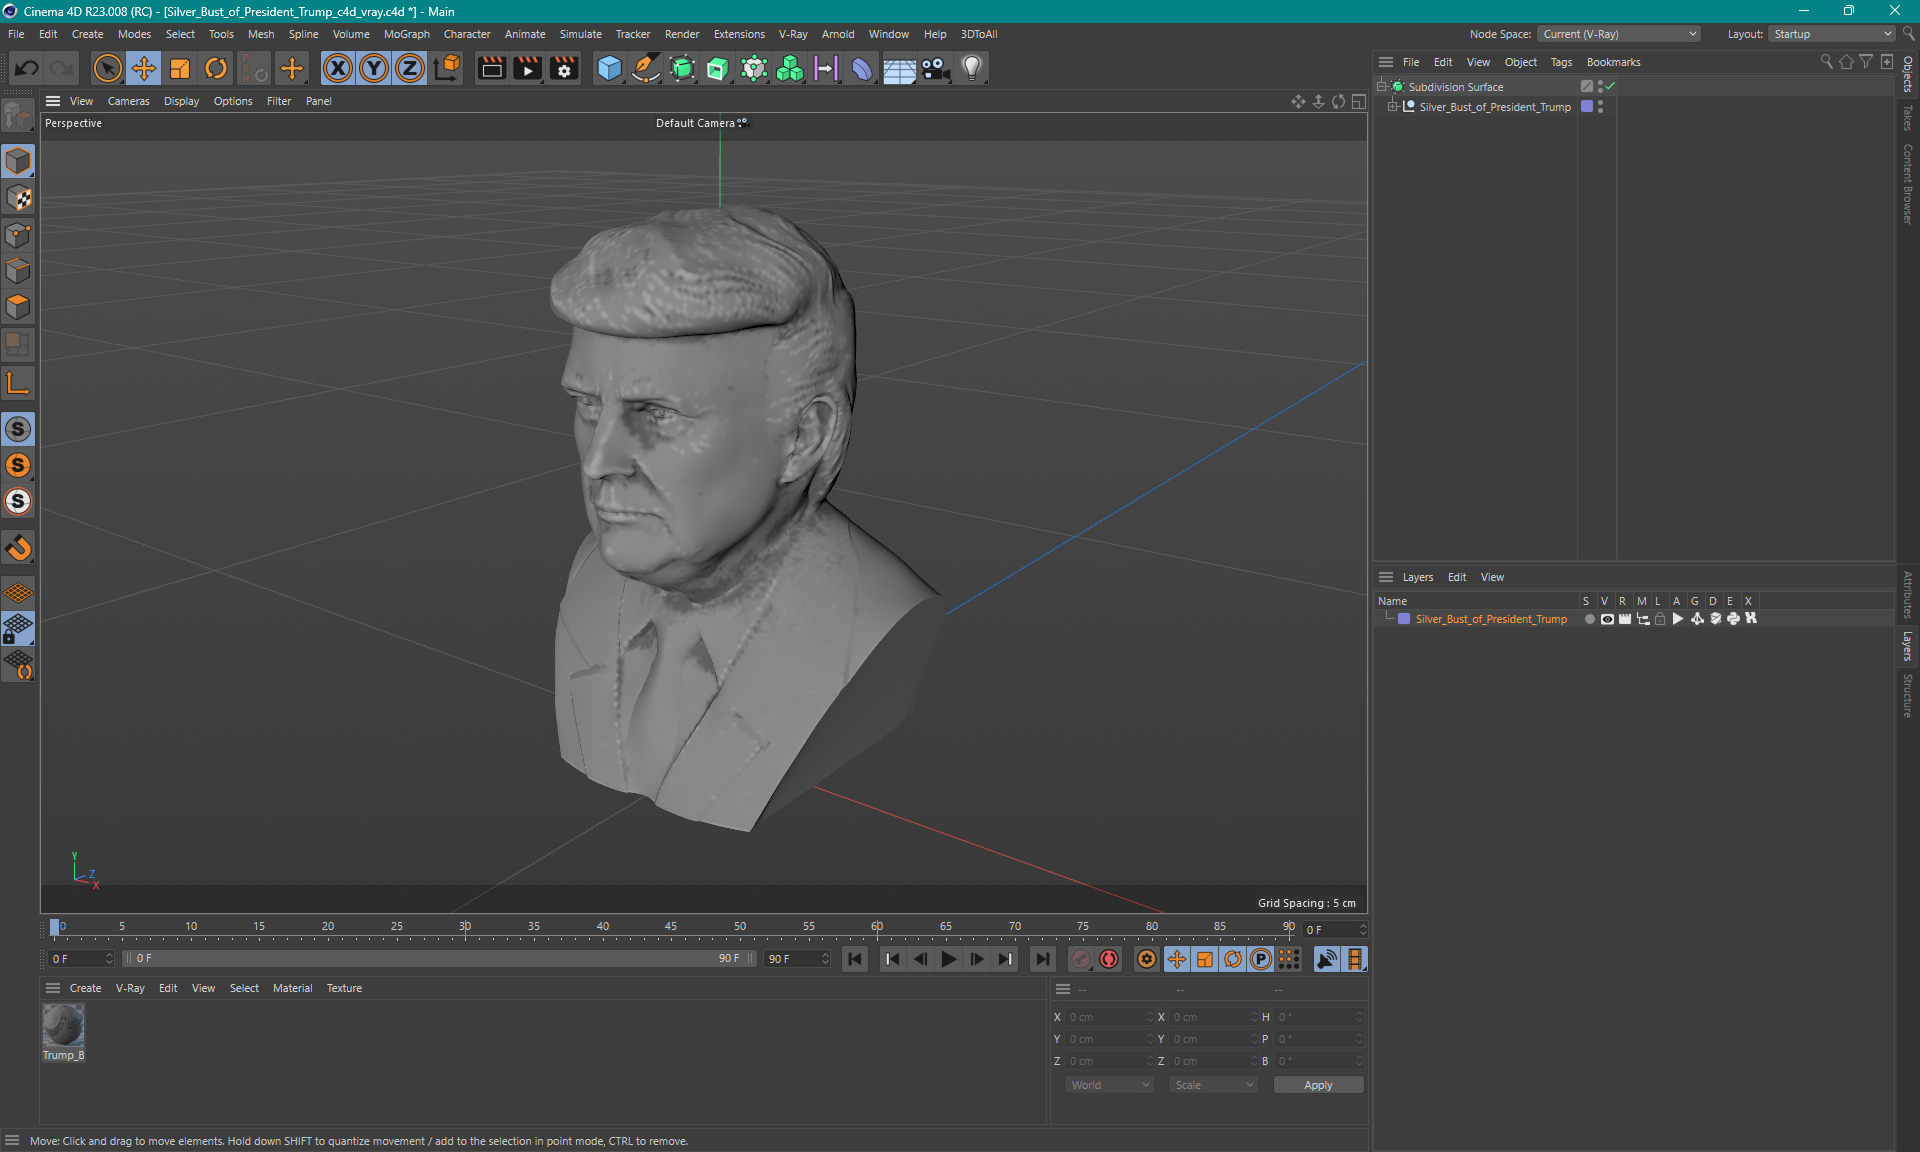Click the Rotate tool icon
This screenshot has height=1152, width=1920.
pos(217,67)
